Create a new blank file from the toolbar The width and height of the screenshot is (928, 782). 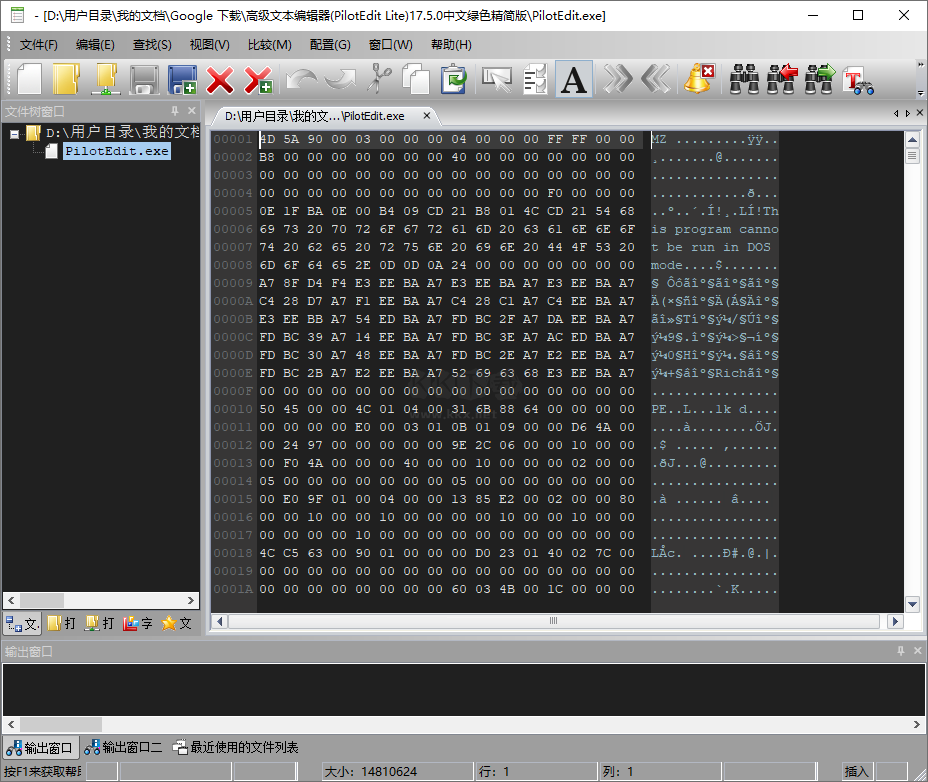tap(29, 79)
